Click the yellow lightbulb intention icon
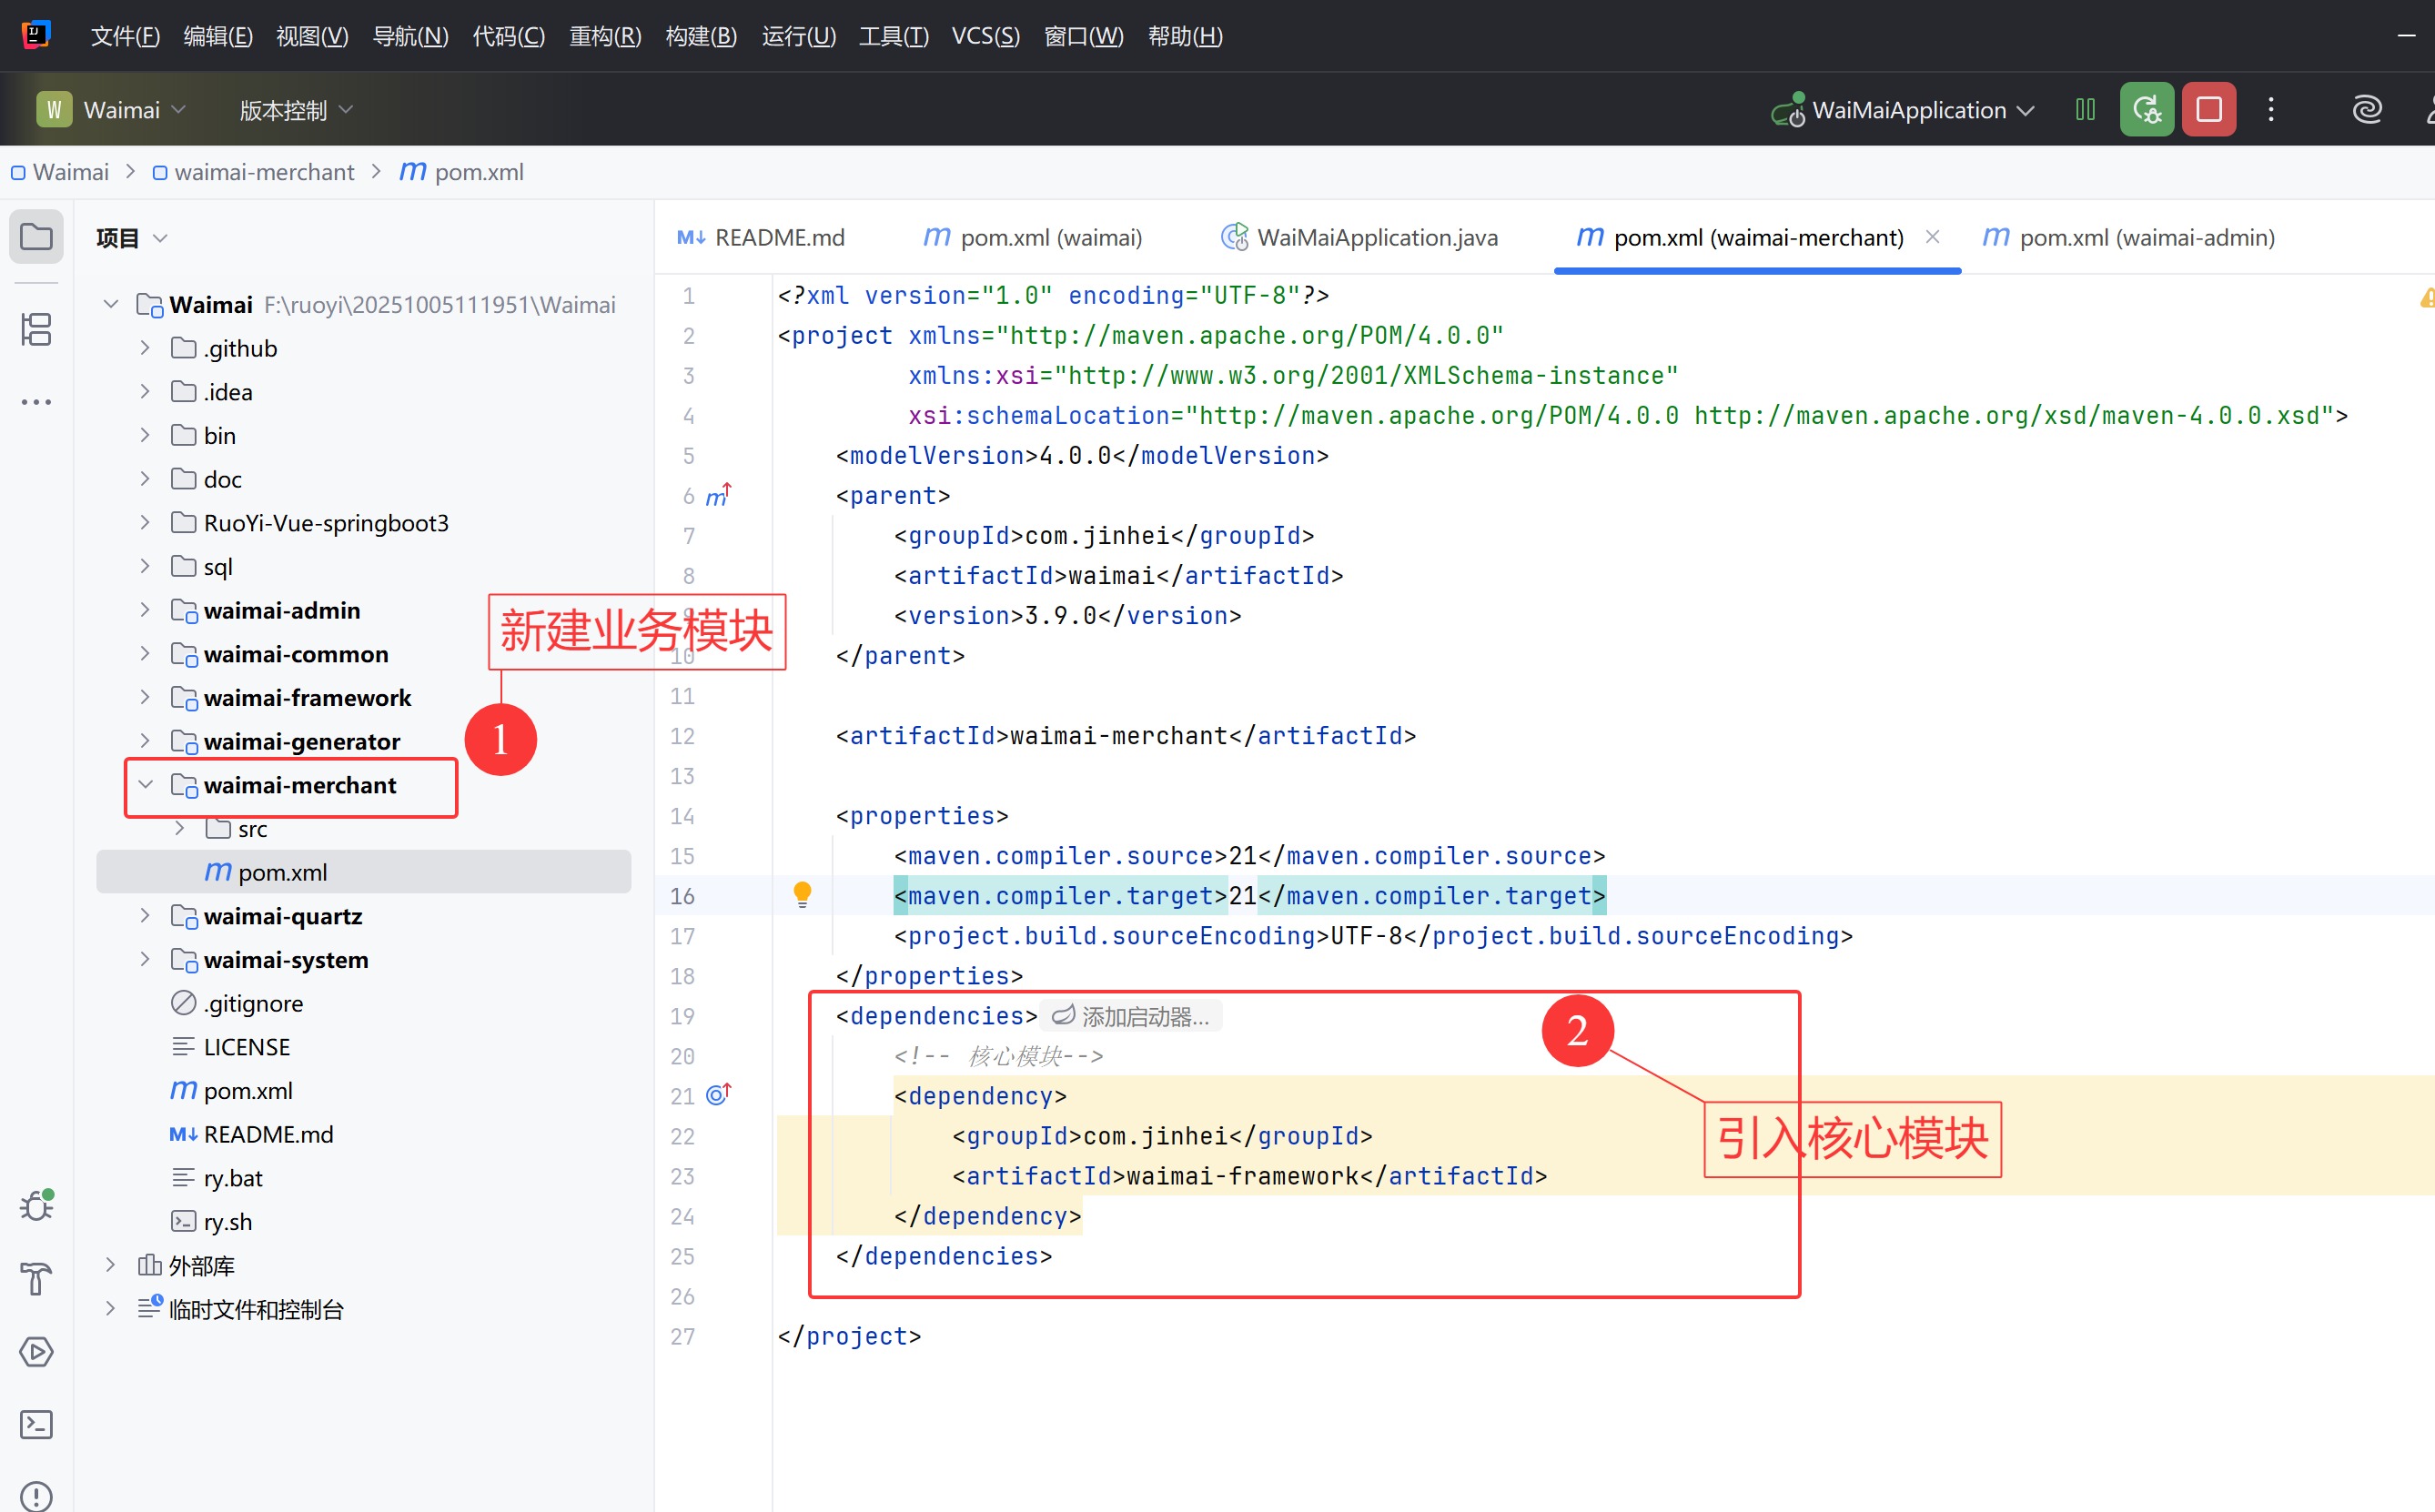 [802, 893]
